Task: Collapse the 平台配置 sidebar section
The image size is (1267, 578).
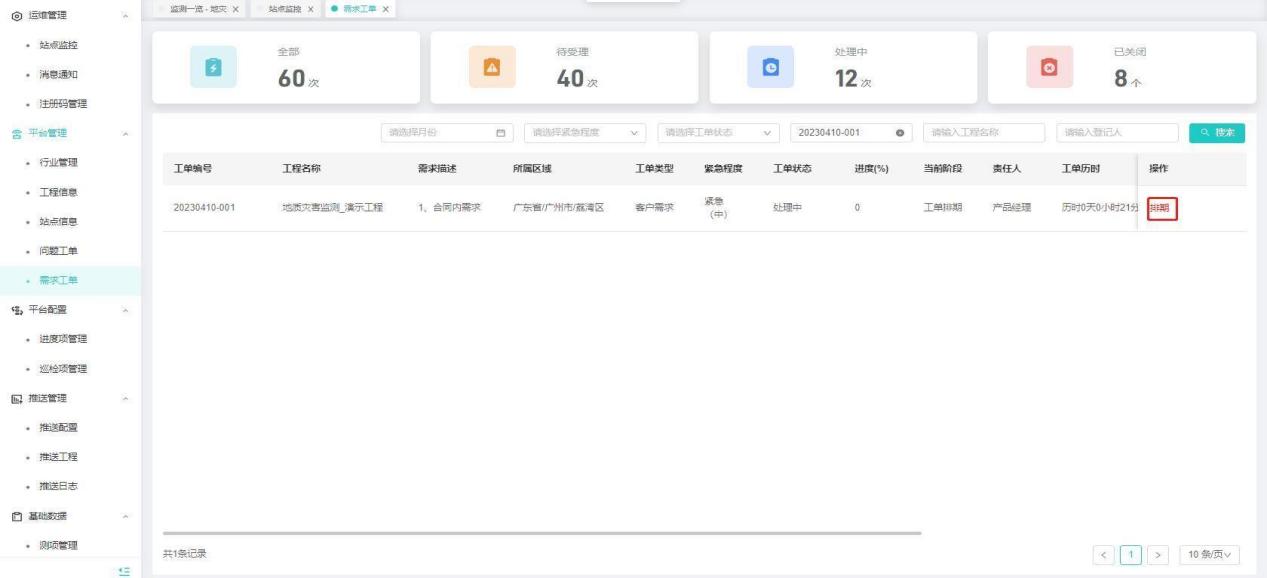Action: (x=124, y=311)
